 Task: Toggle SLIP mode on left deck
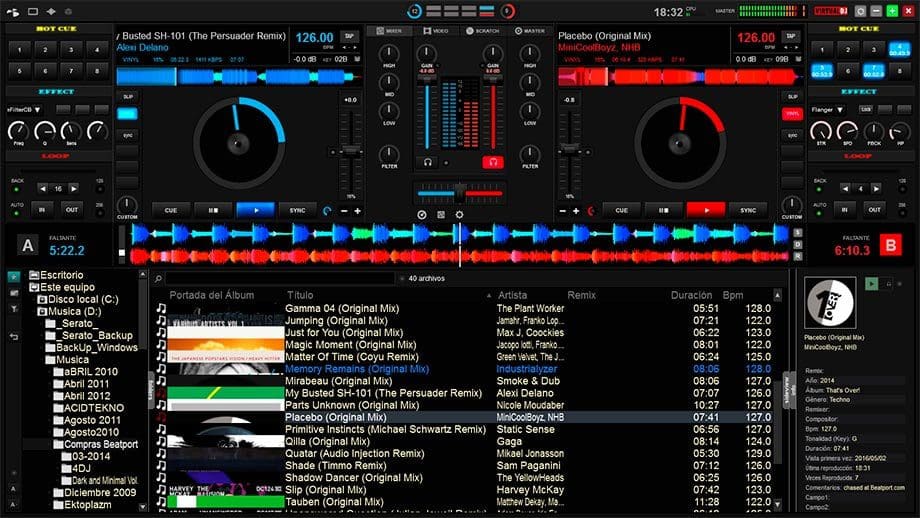tap(127, 96)
